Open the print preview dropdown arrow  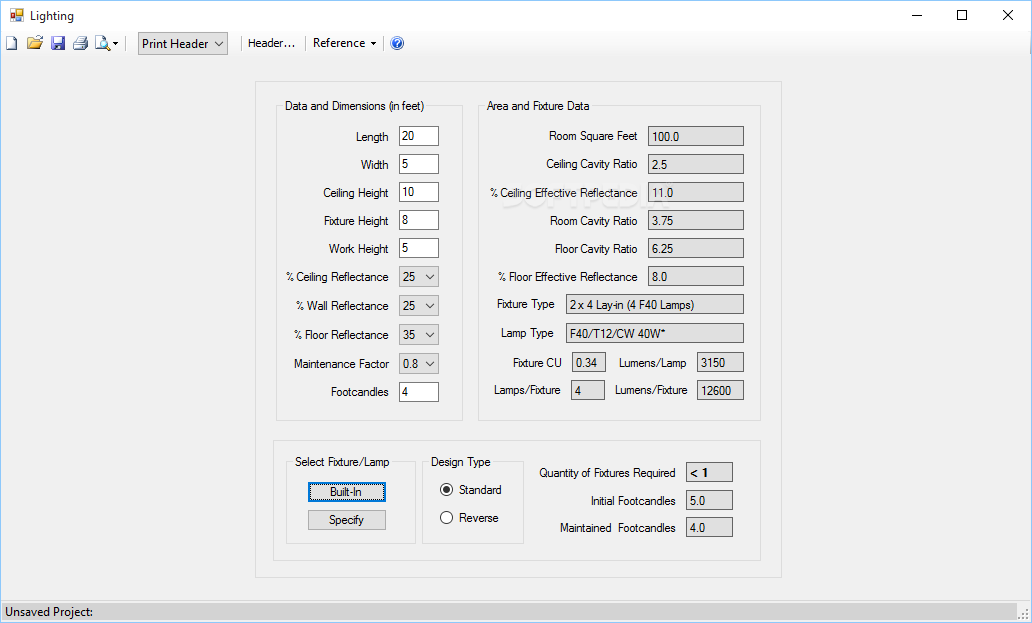pyautogui.click(x=116, y=44)
